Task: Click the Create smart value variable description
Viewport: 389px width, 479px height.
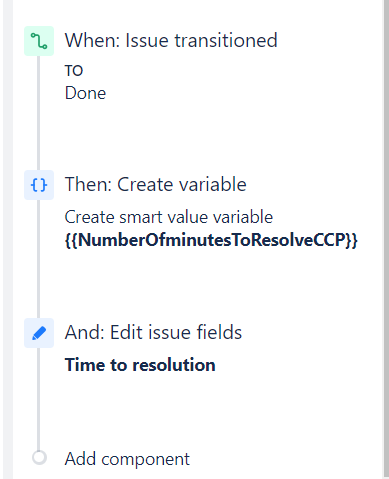Action: tap(169, 217)
